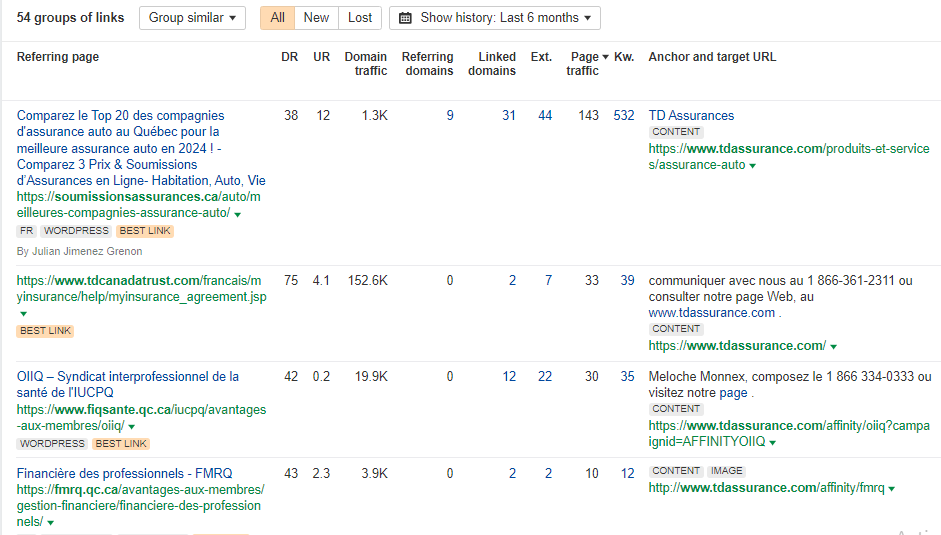Select domain traffic value 152.6K
The width and height of the screenshot is (941, 535).
(x=367, y=280)
